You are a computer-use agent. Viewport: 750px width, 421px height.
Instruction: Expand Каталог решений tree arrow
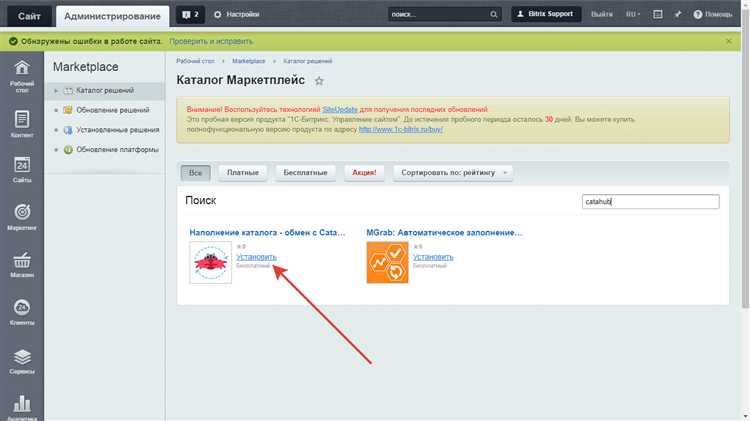[56, 90]
